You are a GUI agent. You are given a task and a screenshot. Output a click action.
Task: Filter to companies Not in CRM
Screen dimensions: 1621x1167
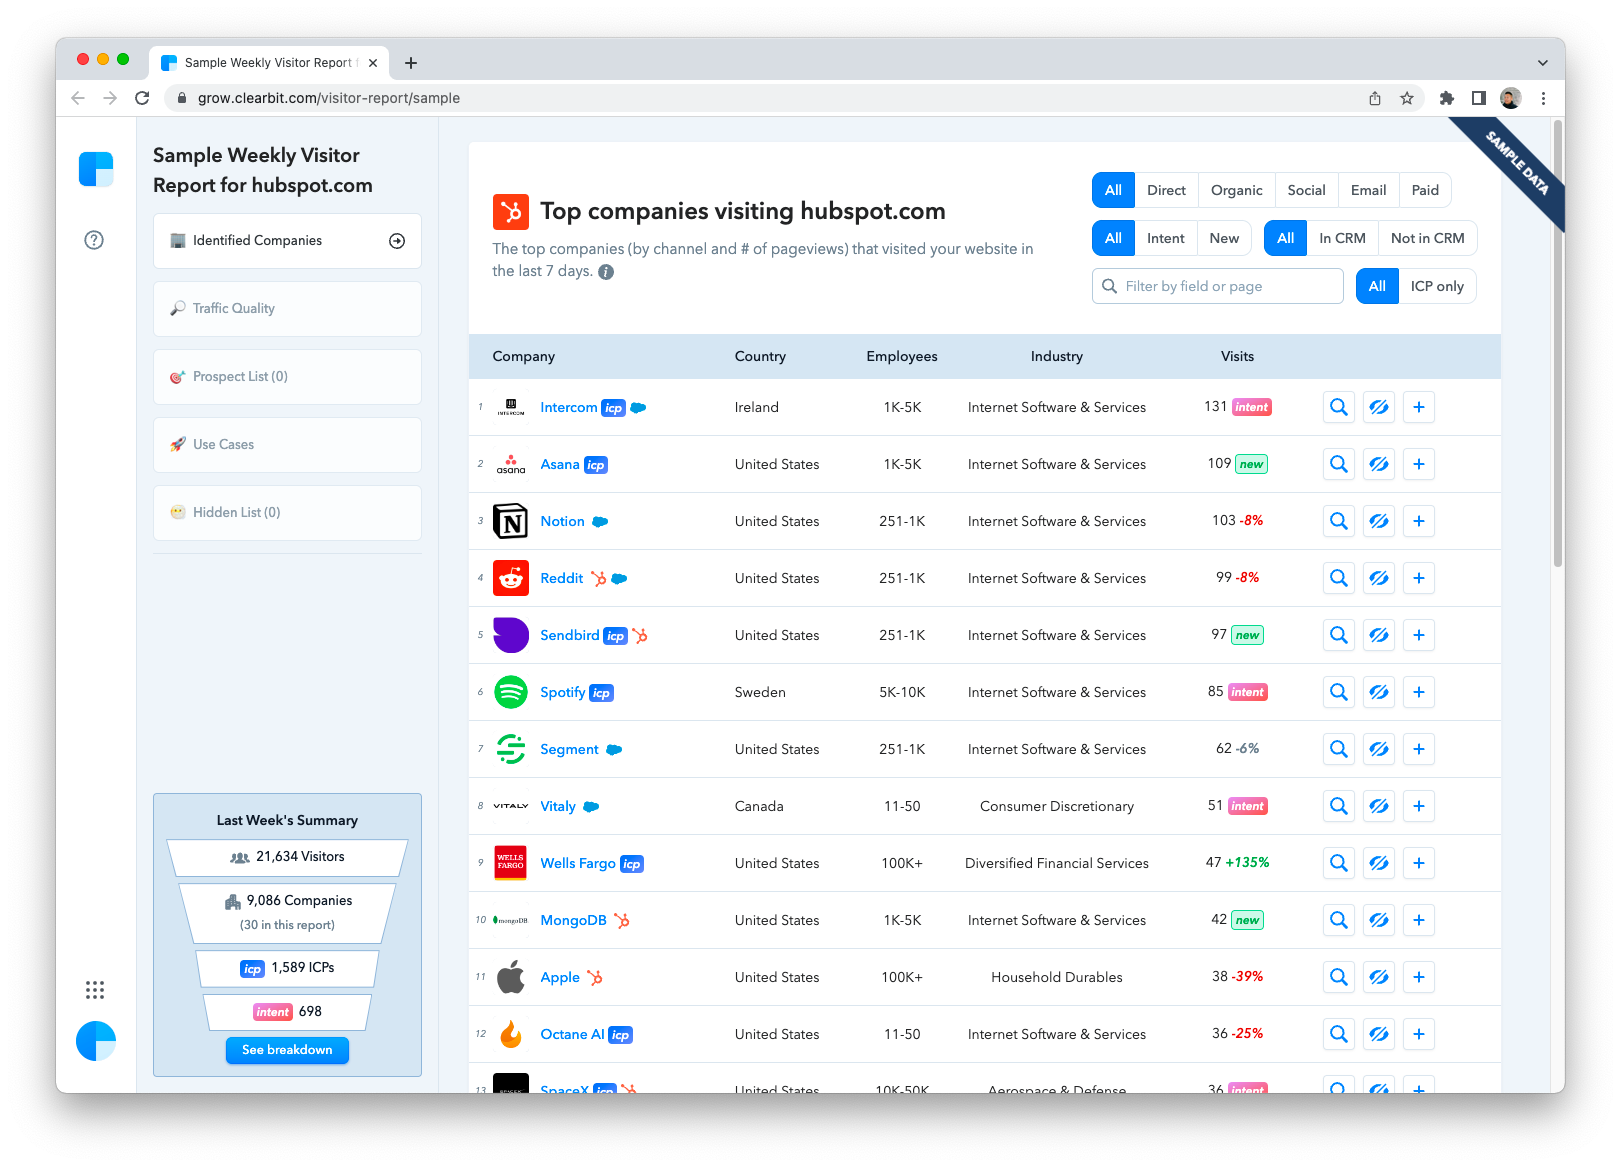tap(1427, 238)
